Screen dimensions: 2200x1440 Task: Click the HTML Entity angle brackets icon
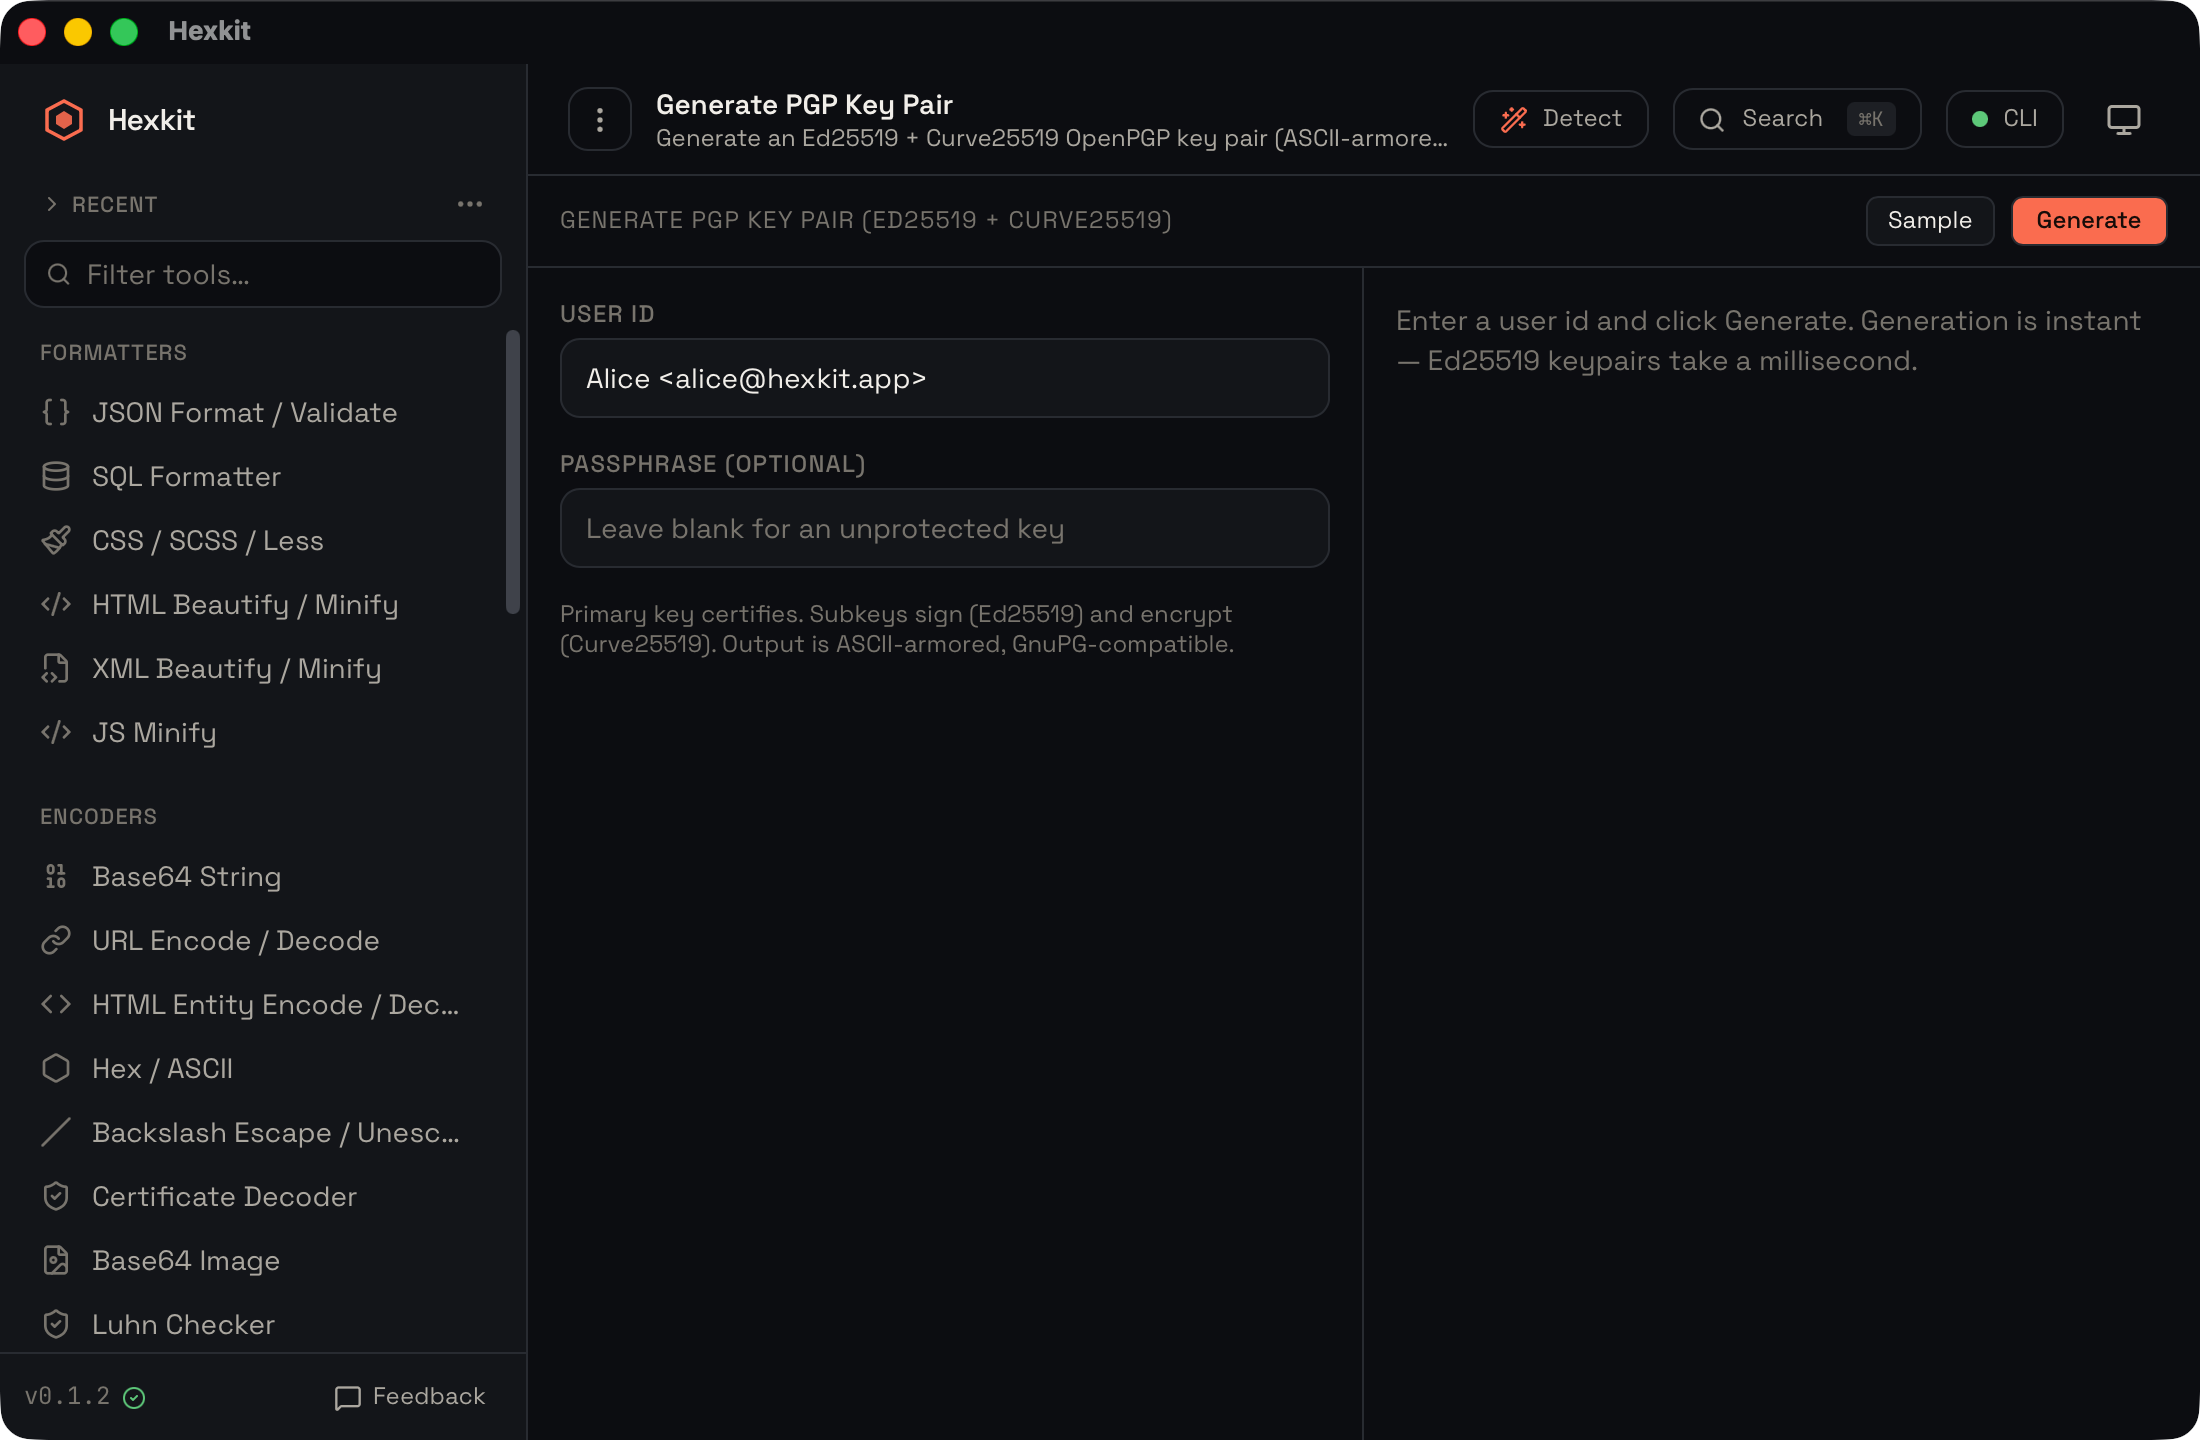point(56,1004)
